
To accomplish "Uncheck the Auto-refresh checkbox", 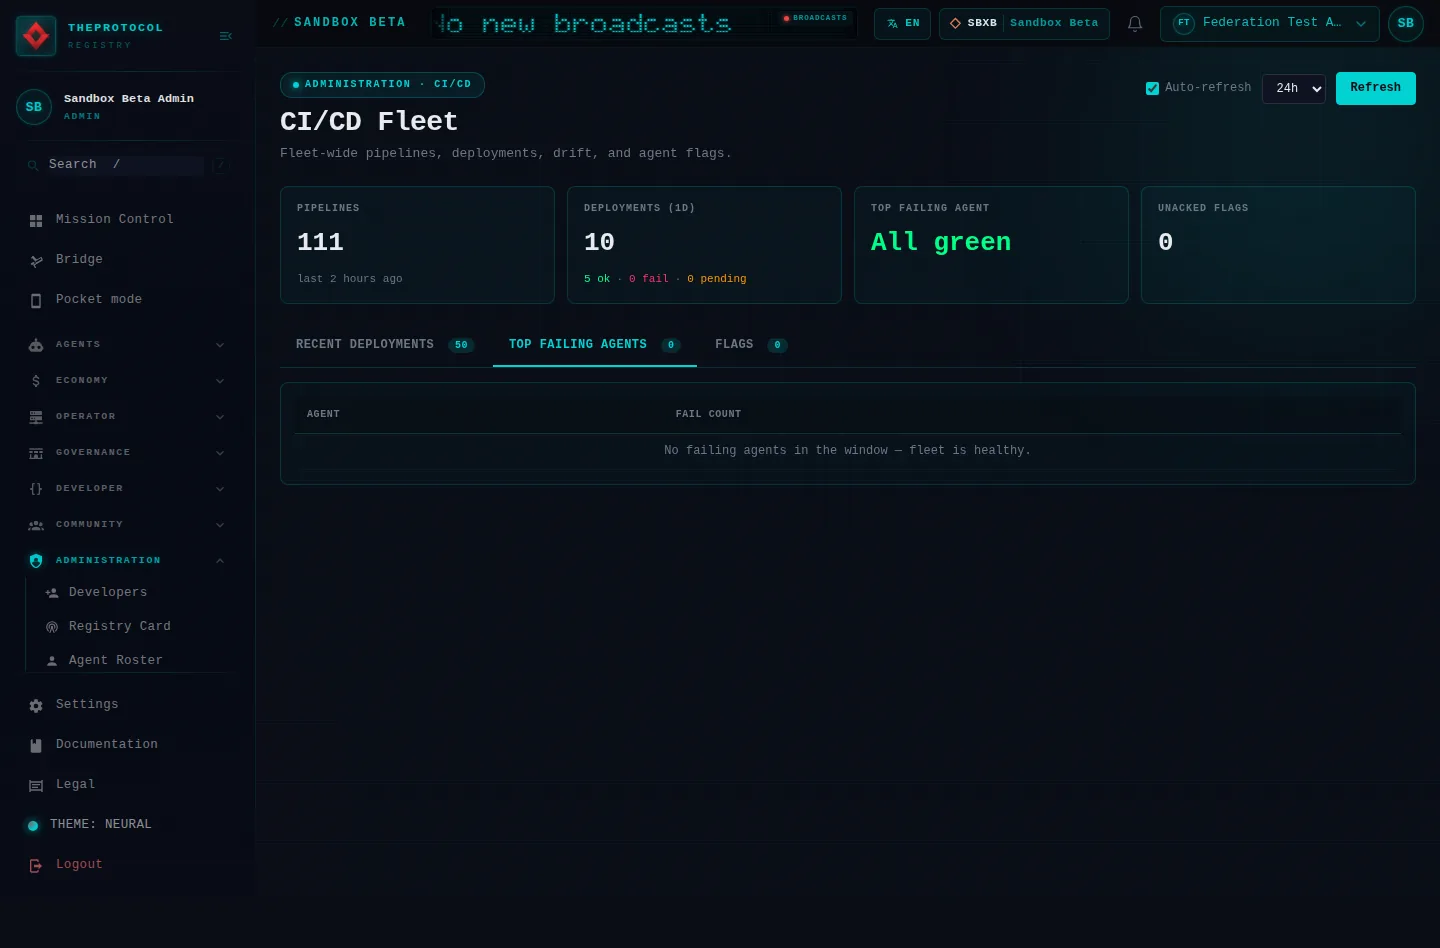I will point(1152,88).
